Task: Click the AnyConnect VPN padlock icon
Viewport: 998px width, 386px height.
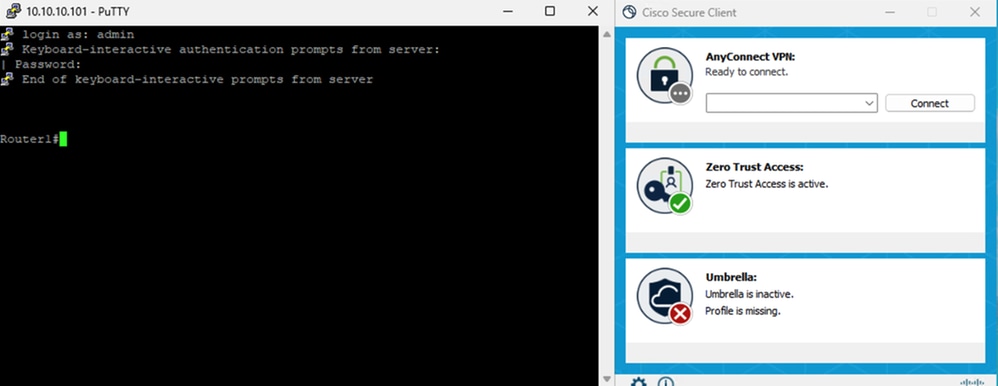Action: [664, 75]
